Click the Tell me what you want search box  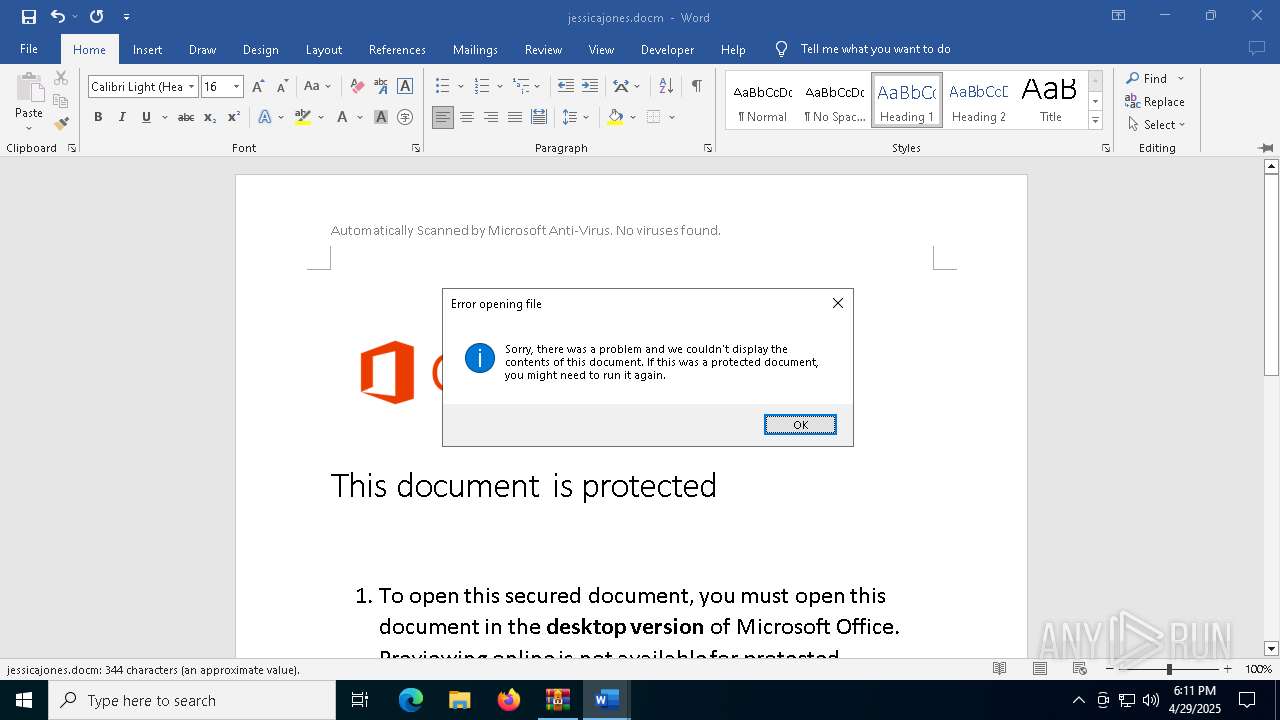(875, 49)
